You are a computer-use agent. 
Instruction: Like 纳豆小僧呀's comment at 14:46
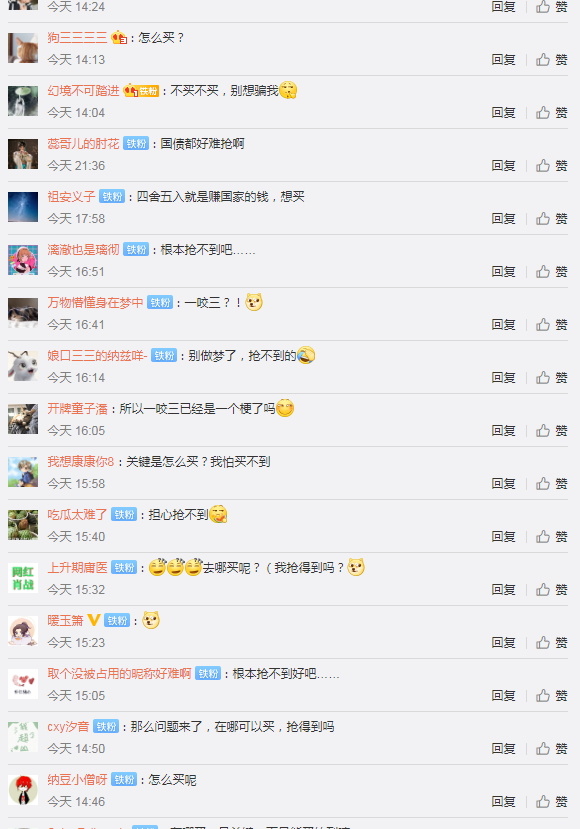pyautogui.click(x=551, y=802)
